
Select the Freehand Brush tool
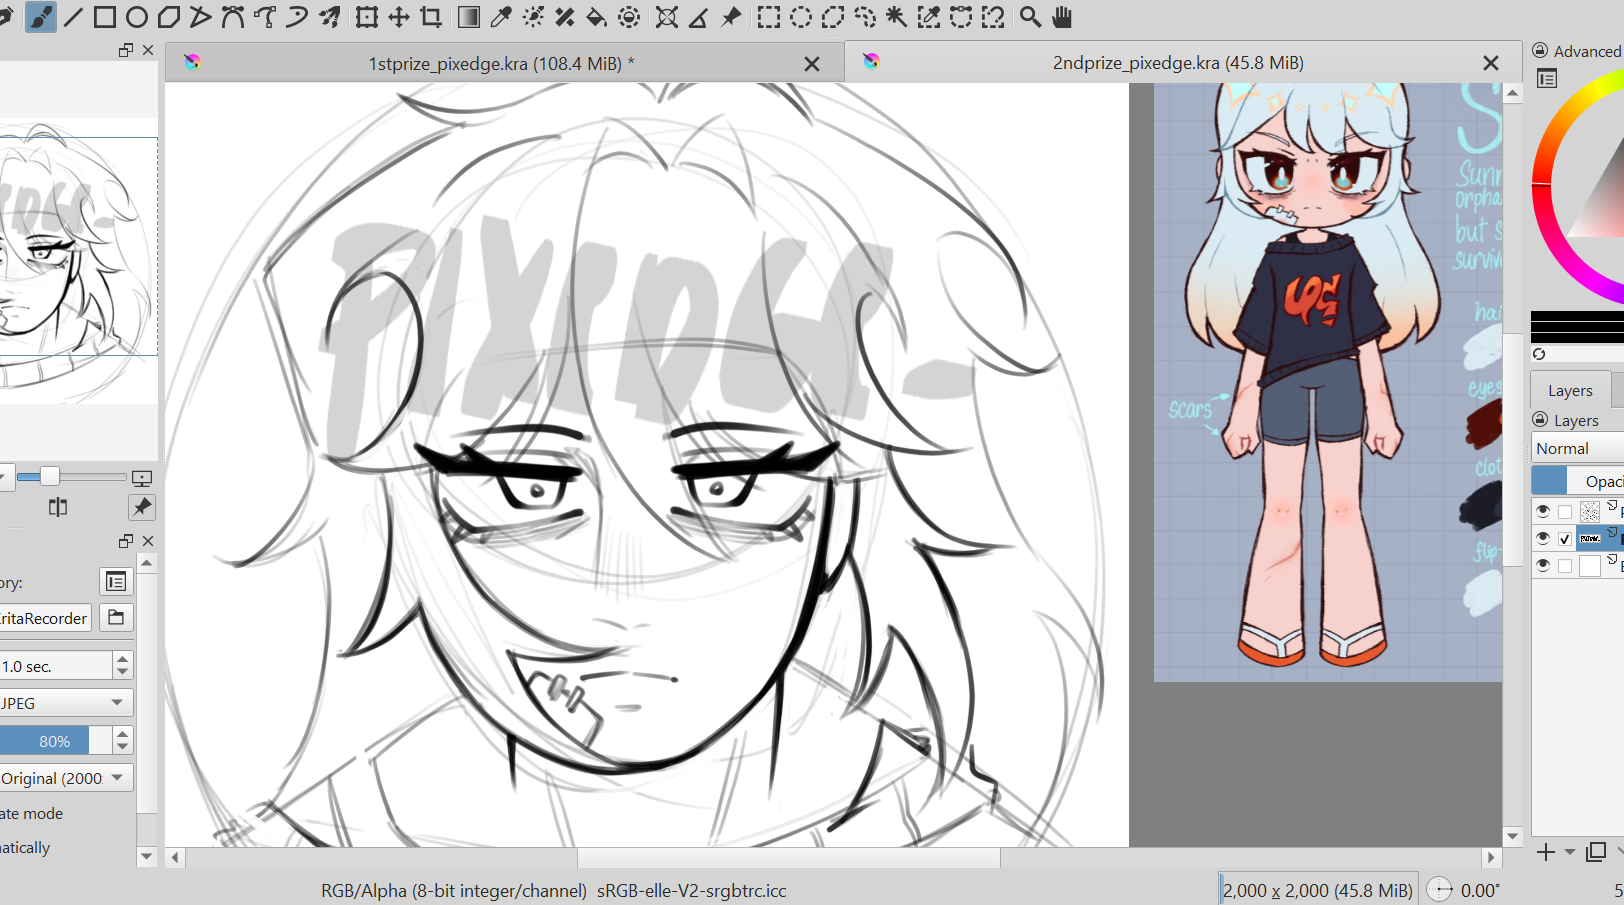[40, 17]
